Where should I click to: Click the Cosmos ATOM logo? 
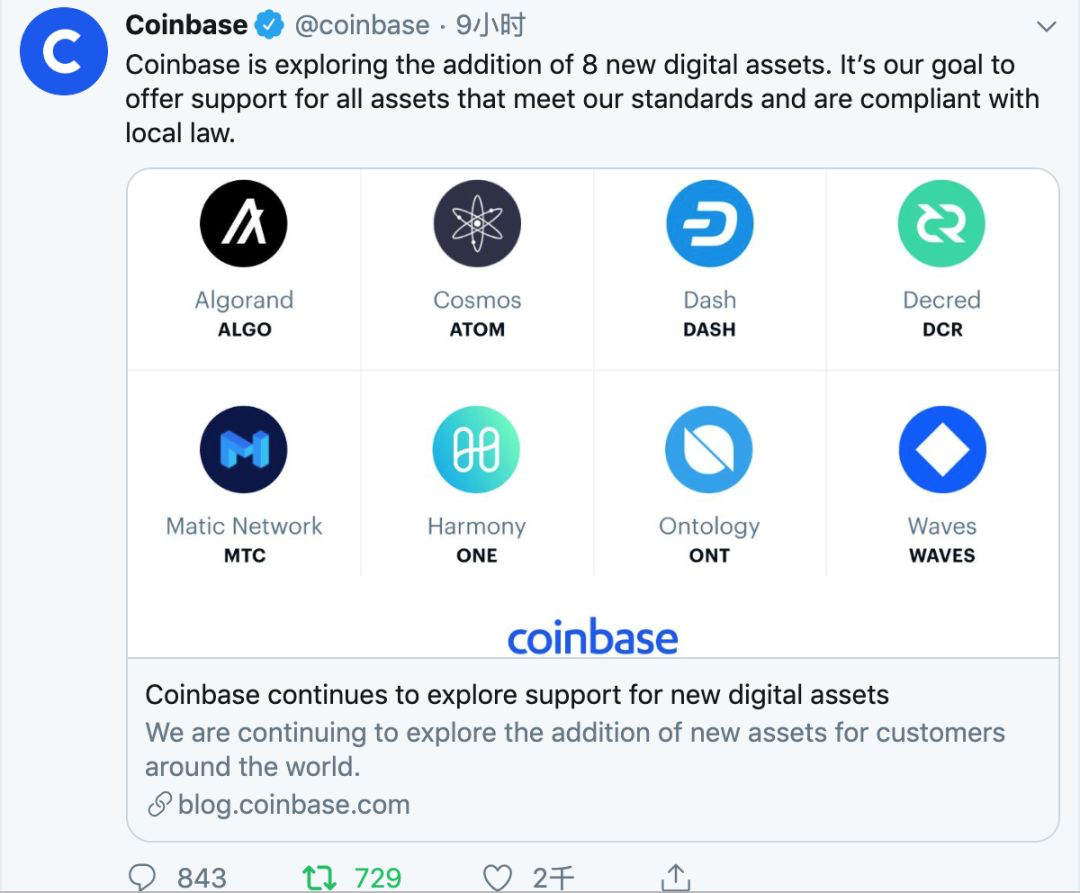[x=477, y=224]
